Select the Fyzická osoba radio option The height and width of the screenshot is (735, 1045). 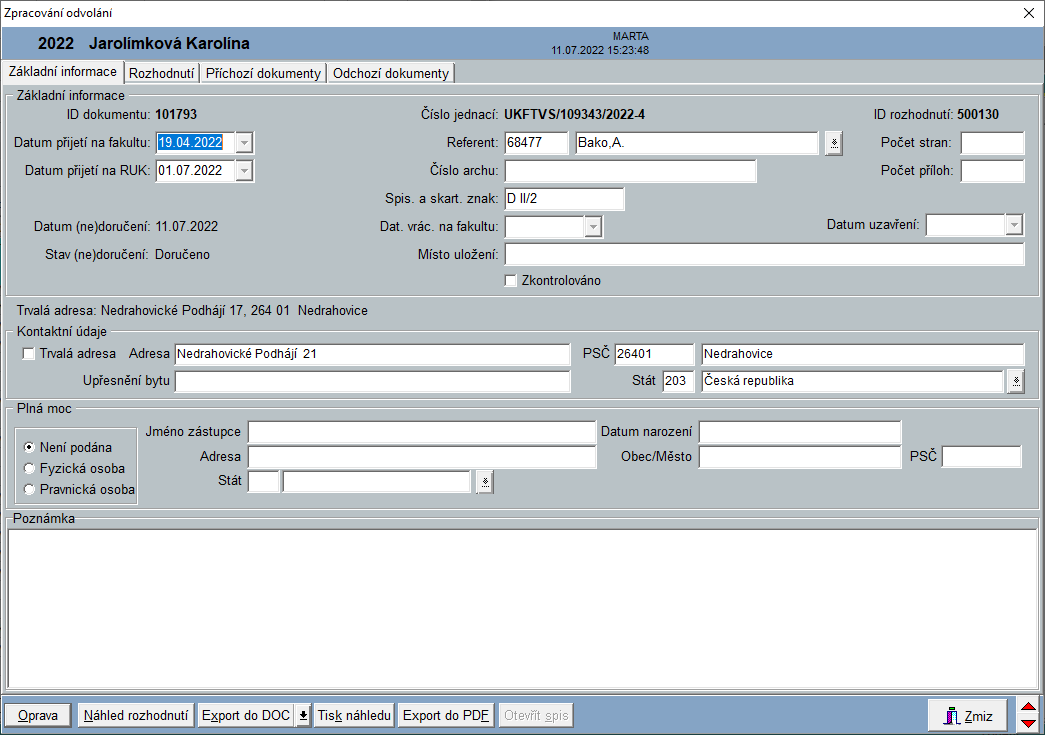point(30,468)
